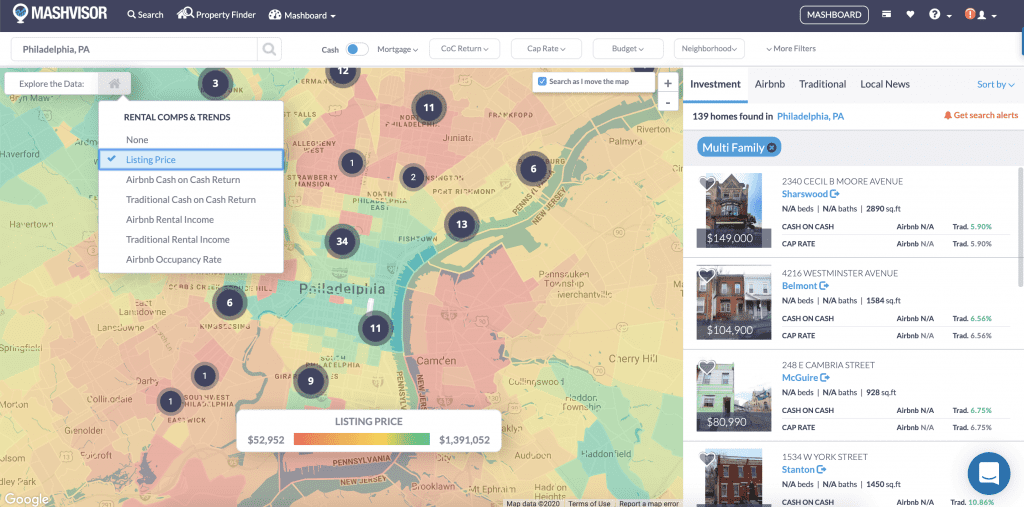The height and width of the screenshot is (507, 1024).
Task: Favorite the 4216 Westminster Avenue listing
Action: 707,276
